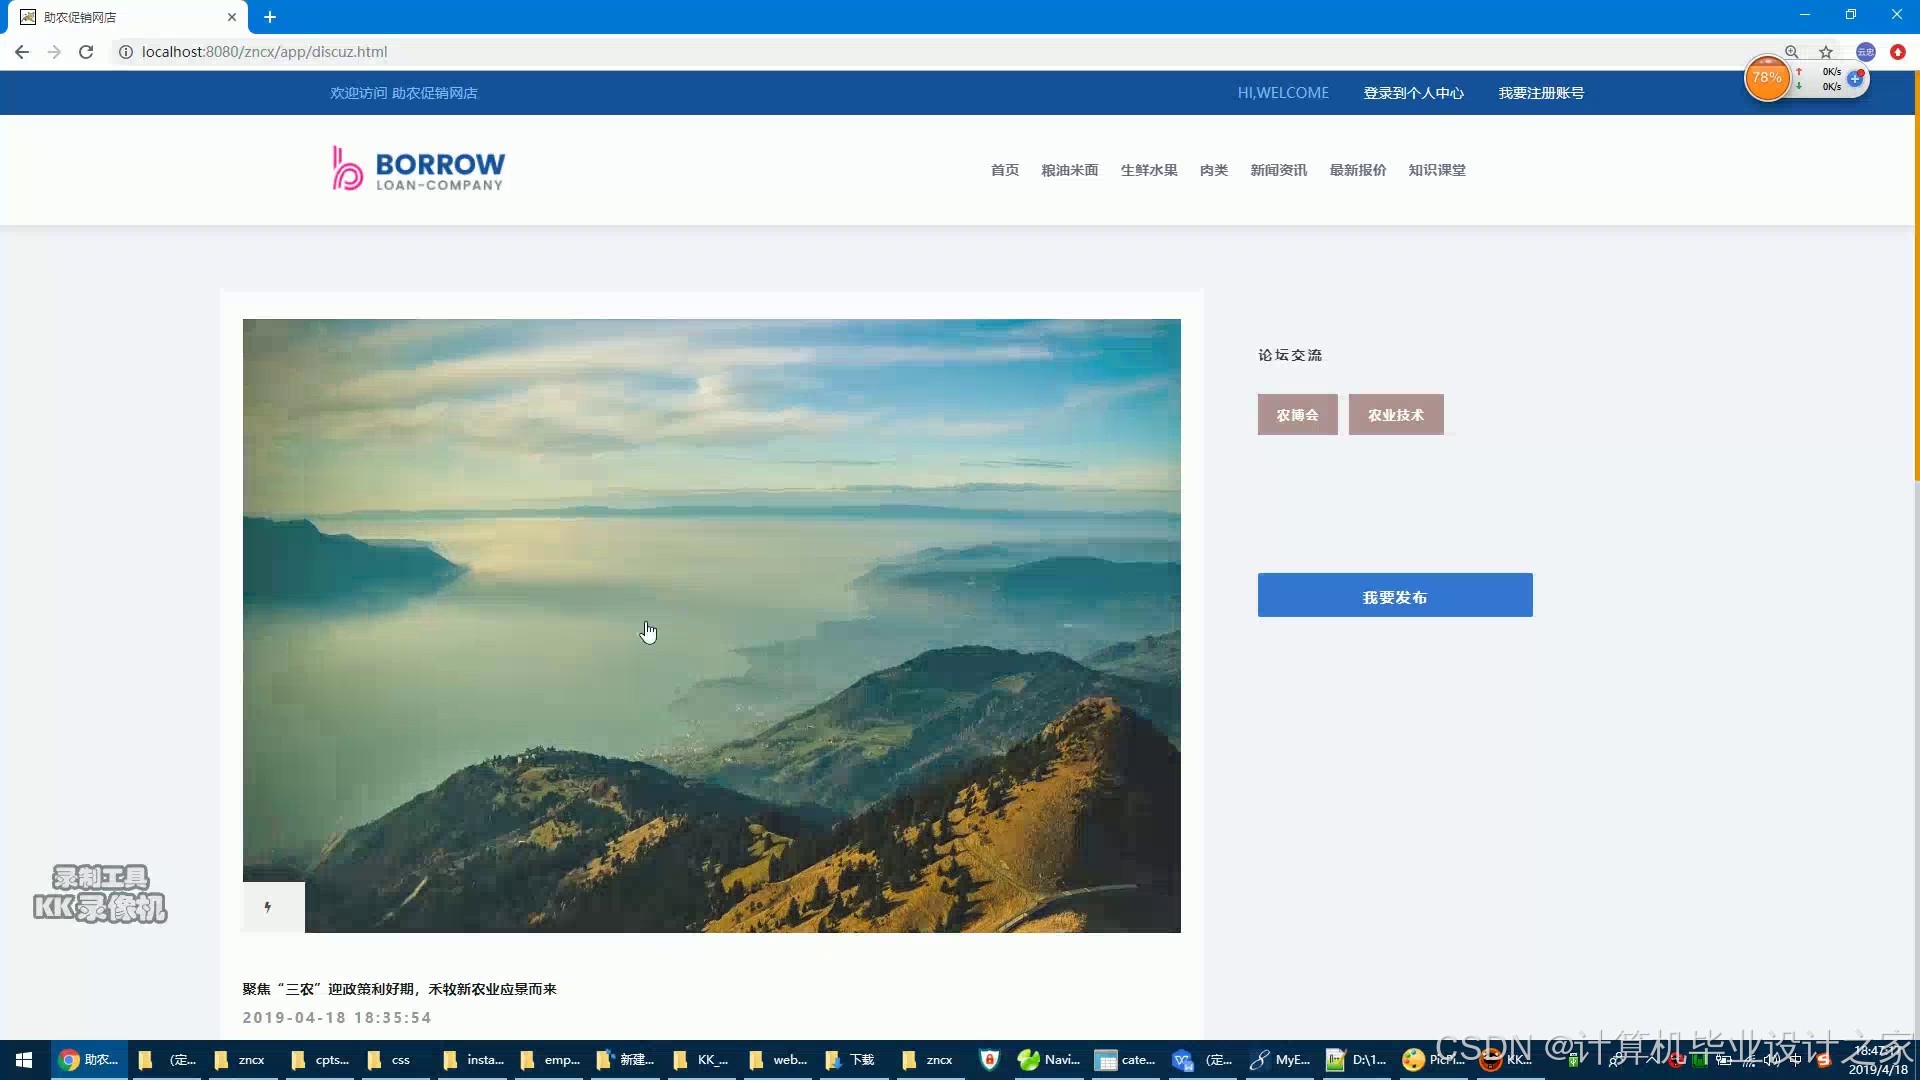The width and height of the screenshot is (1920, 1080).
Task: Click the BORROW Loan-Company logo
Action: point(419,168)
